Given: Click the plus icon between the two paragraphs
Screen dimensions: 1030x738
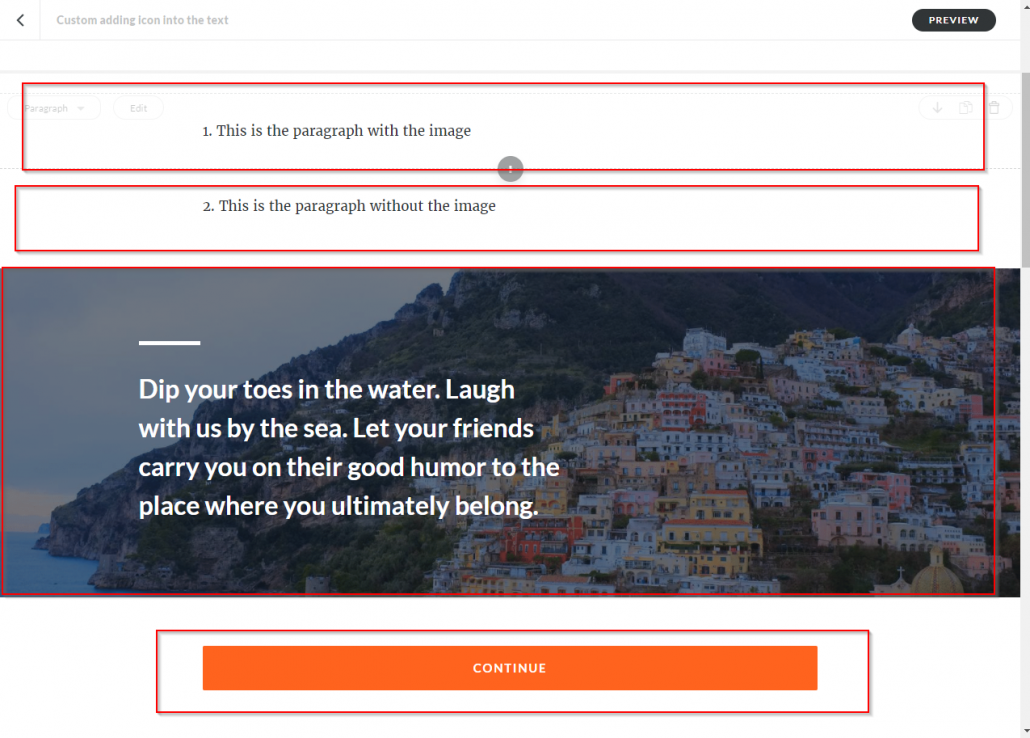Looking at the screenshot, I should [510, 168].
